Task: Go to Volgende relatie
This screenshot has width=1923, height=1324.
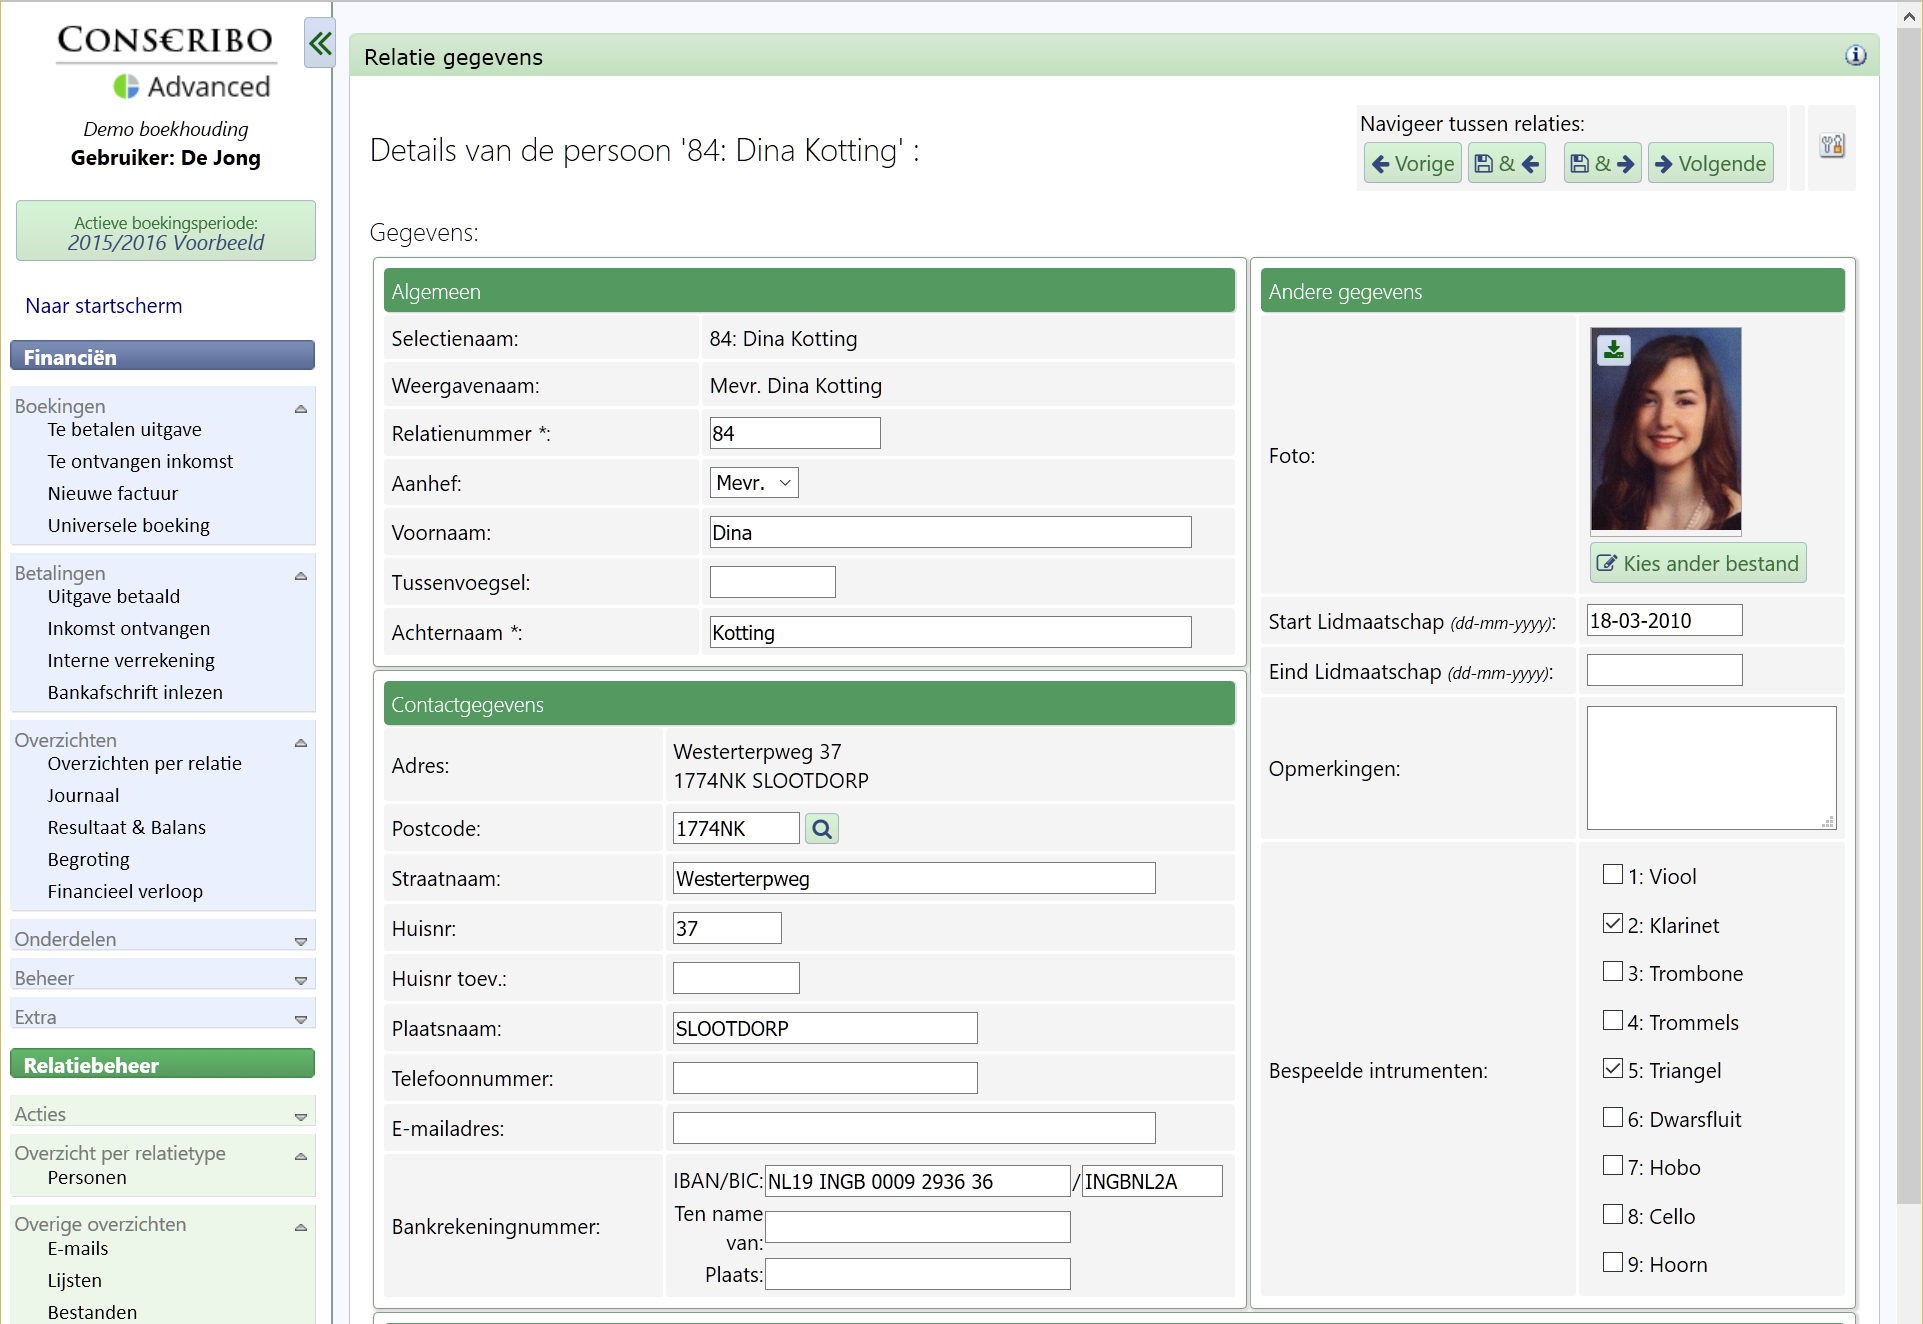Action: 1711,164
